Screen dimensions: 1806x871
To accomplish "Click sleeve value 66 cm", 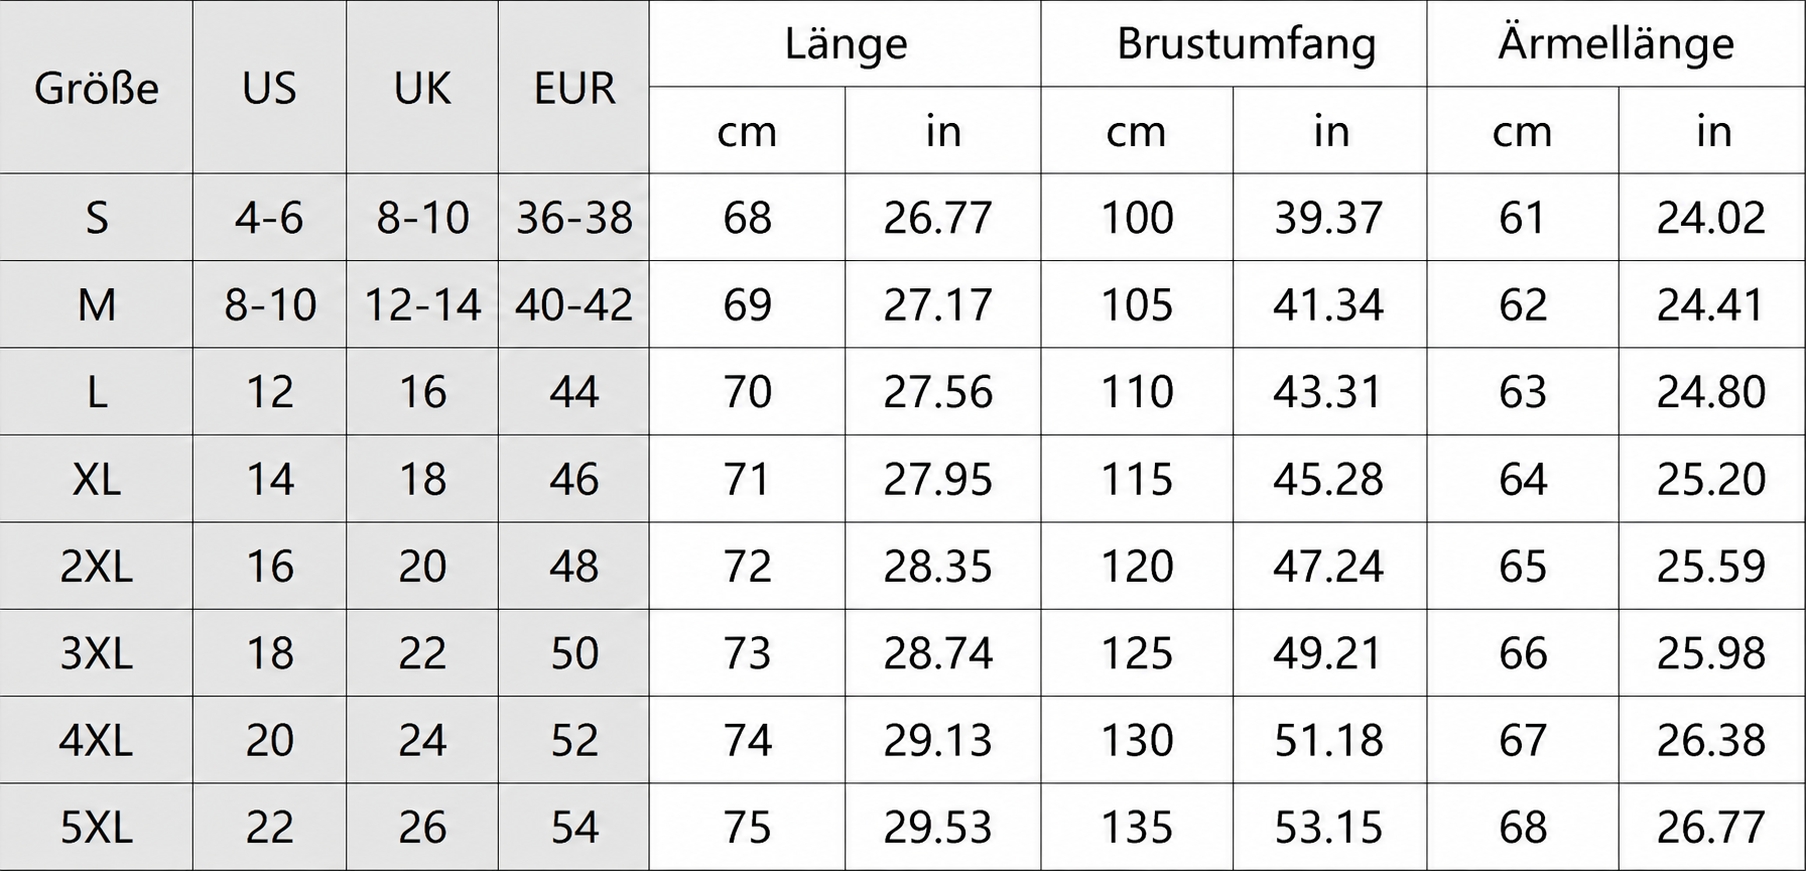I will (1523, 653).
